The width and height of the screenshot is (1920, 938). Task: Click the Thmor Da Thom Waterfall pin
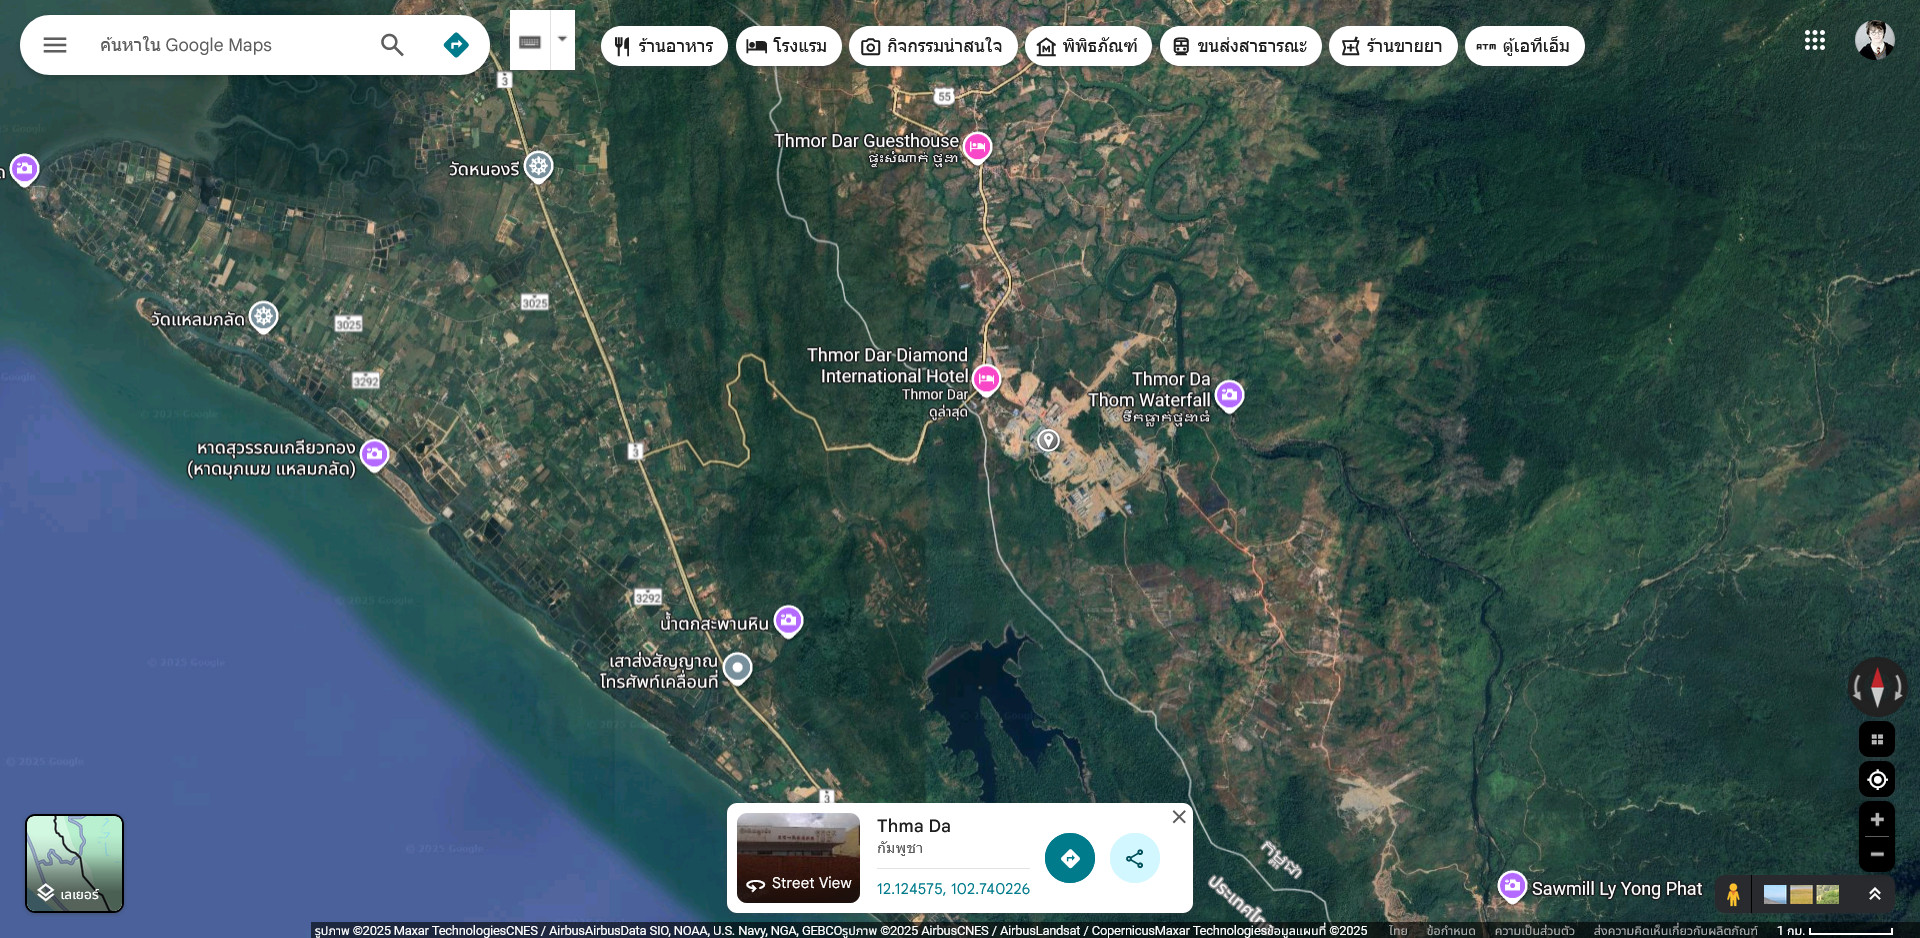coord(1229,395)
